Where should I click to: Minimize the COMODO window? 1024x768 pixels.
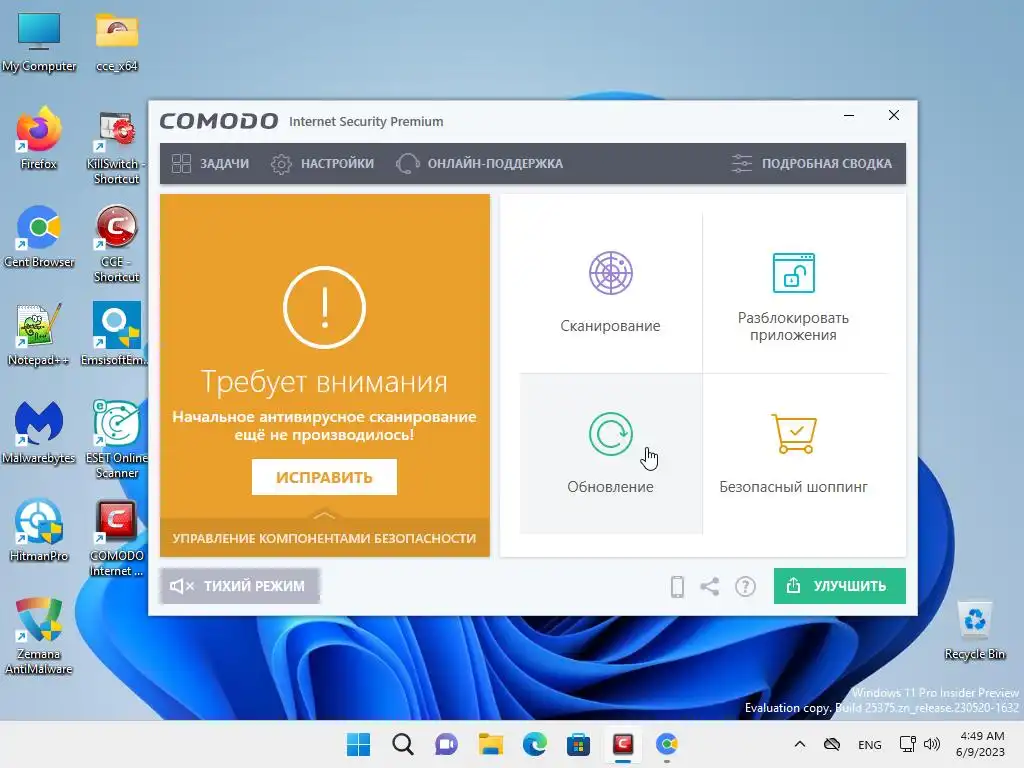coord(849,116)
